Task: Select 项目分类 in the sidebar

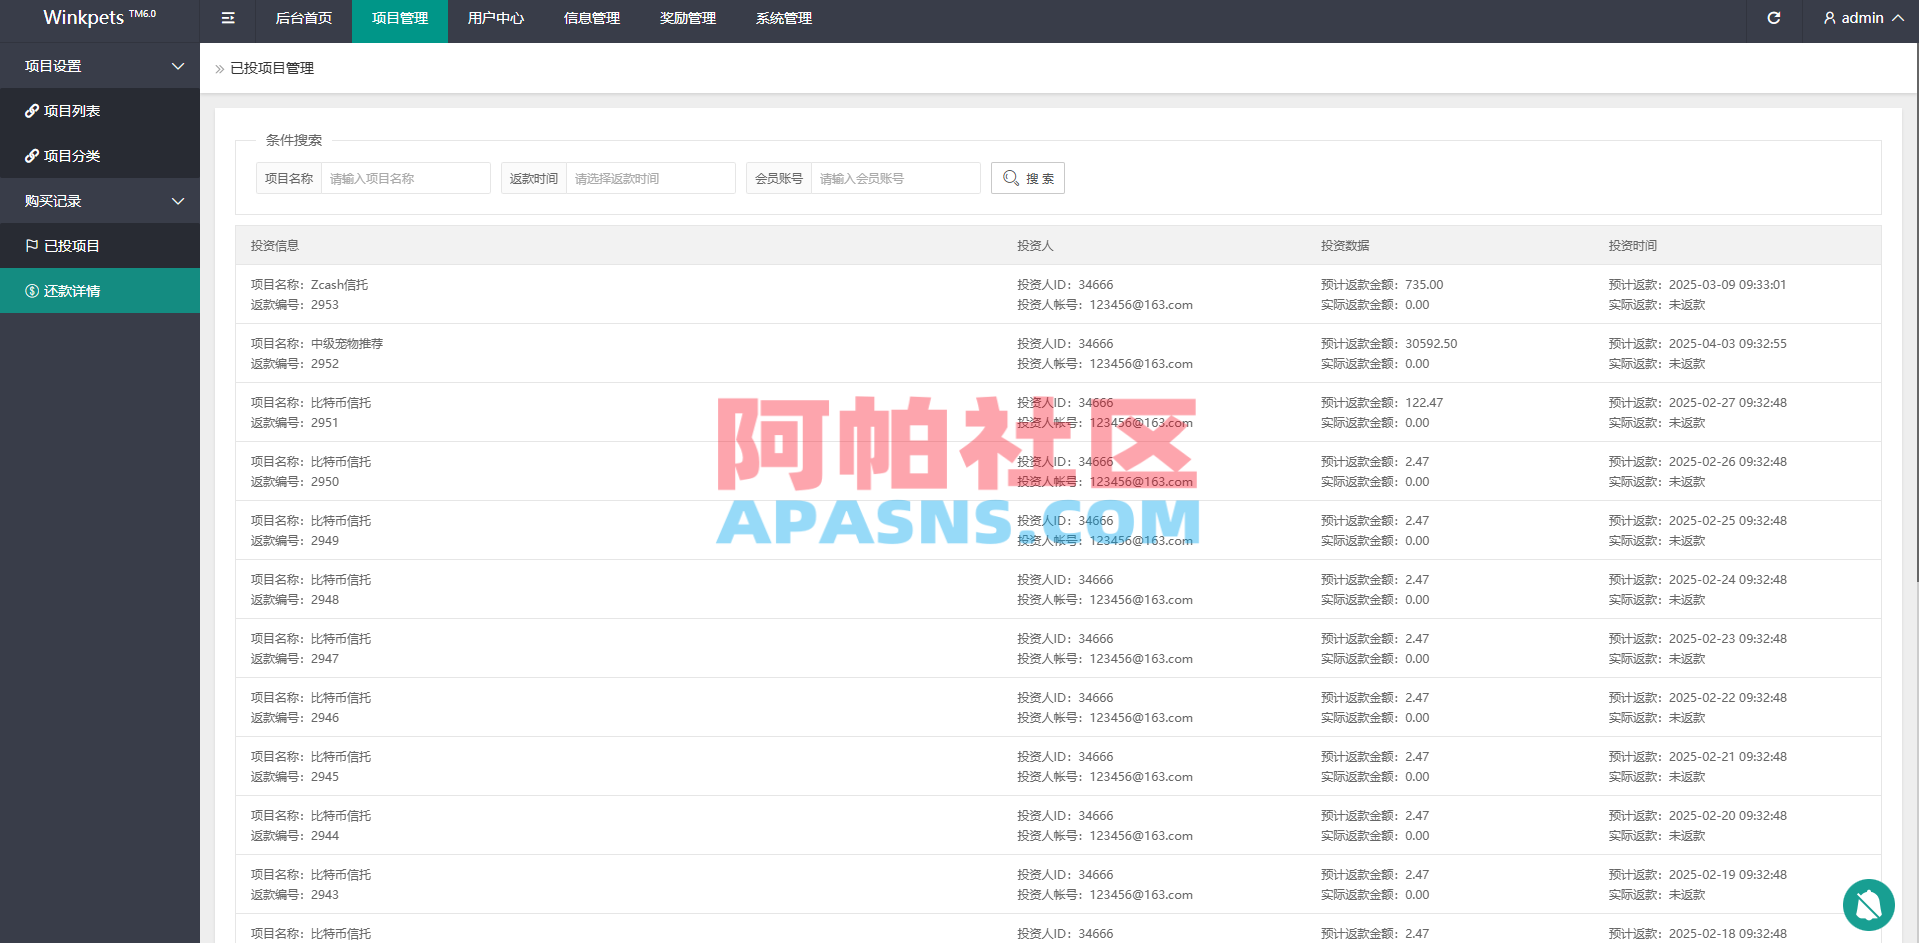Action: point(75,155)
